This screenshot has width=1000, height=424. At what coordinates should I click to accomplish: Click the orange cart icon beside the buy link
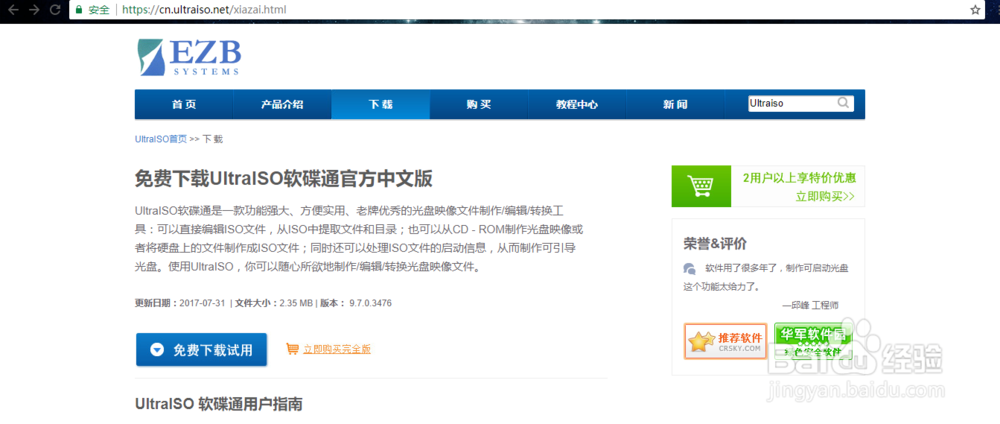tap(292, 348)
